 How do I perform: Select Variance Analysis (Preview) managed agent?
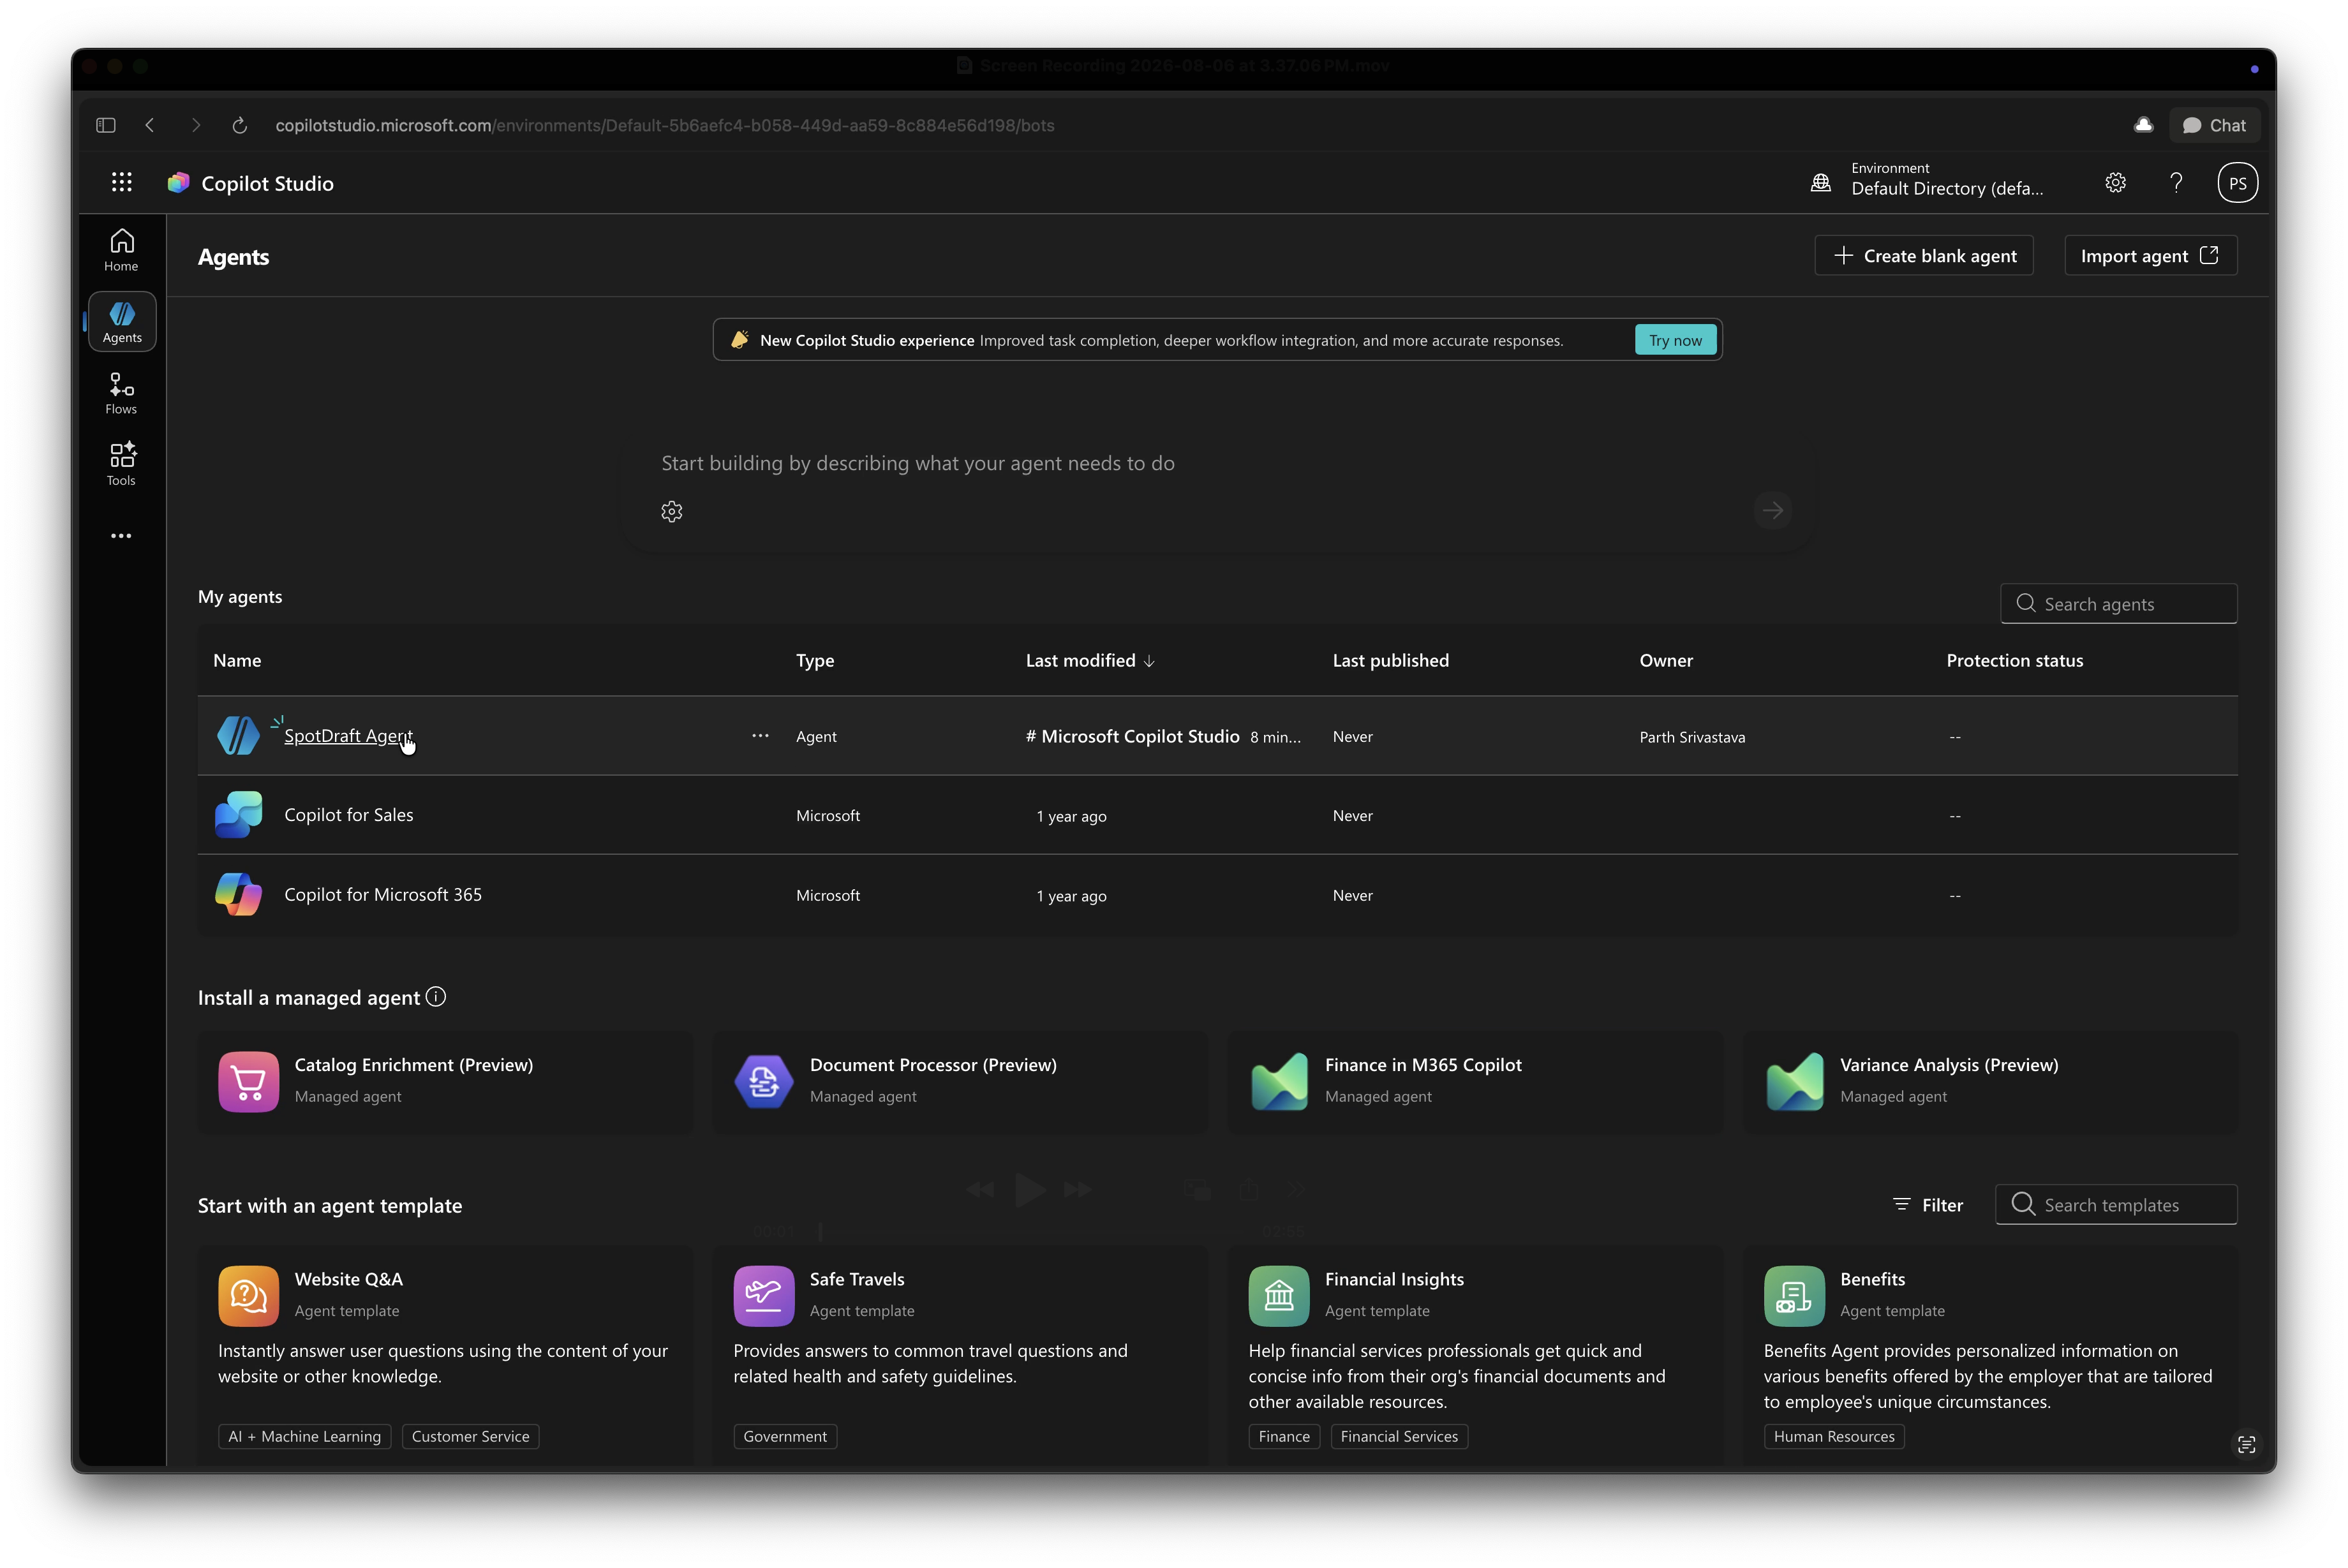1991,1082
